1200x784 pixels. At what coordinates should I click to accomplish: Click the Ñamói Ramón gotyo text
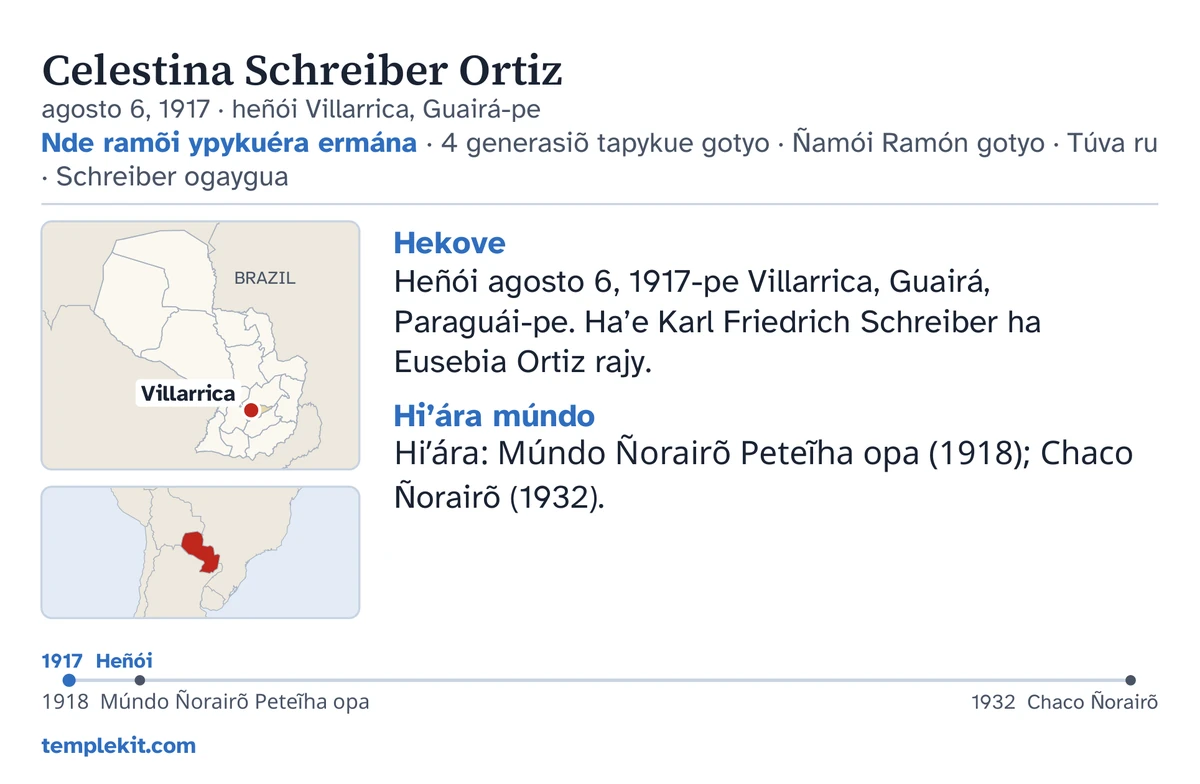click(x=918, y=143)
